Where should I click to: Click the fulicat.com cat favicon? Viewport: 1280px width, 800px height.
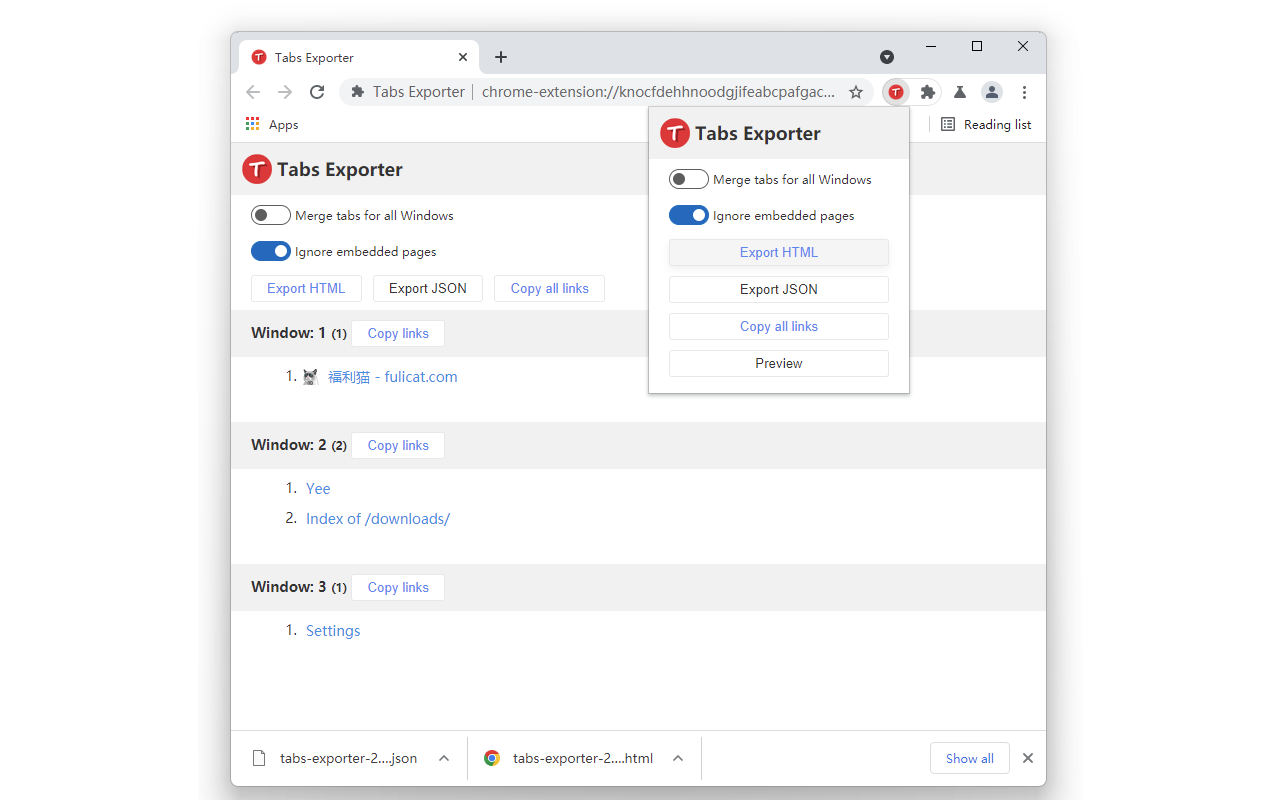310,377
